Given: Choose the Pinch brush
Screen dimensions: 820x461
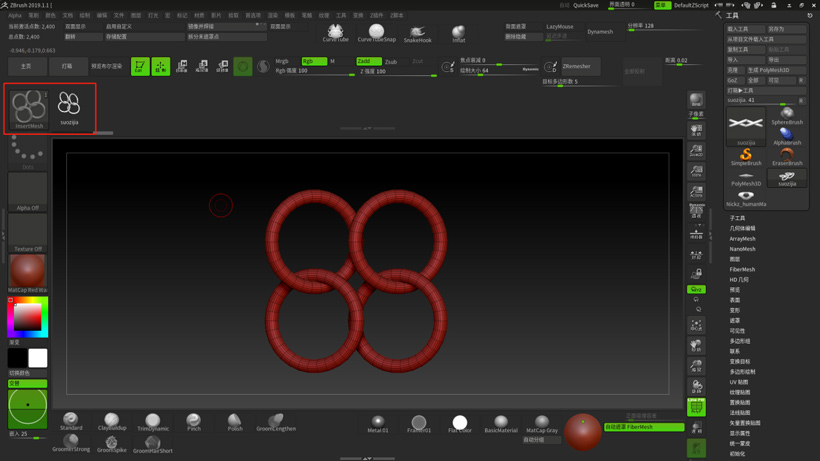Looking at the screenshot, I should [x=194, y=422].
